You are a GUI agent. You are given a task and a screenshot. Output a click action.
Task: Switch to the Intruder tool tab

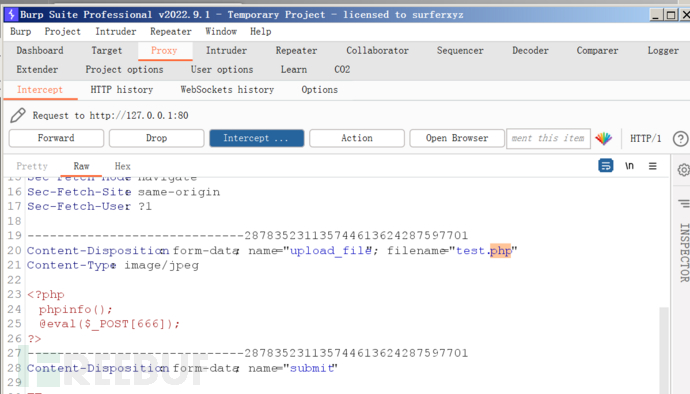coord(226,51)
